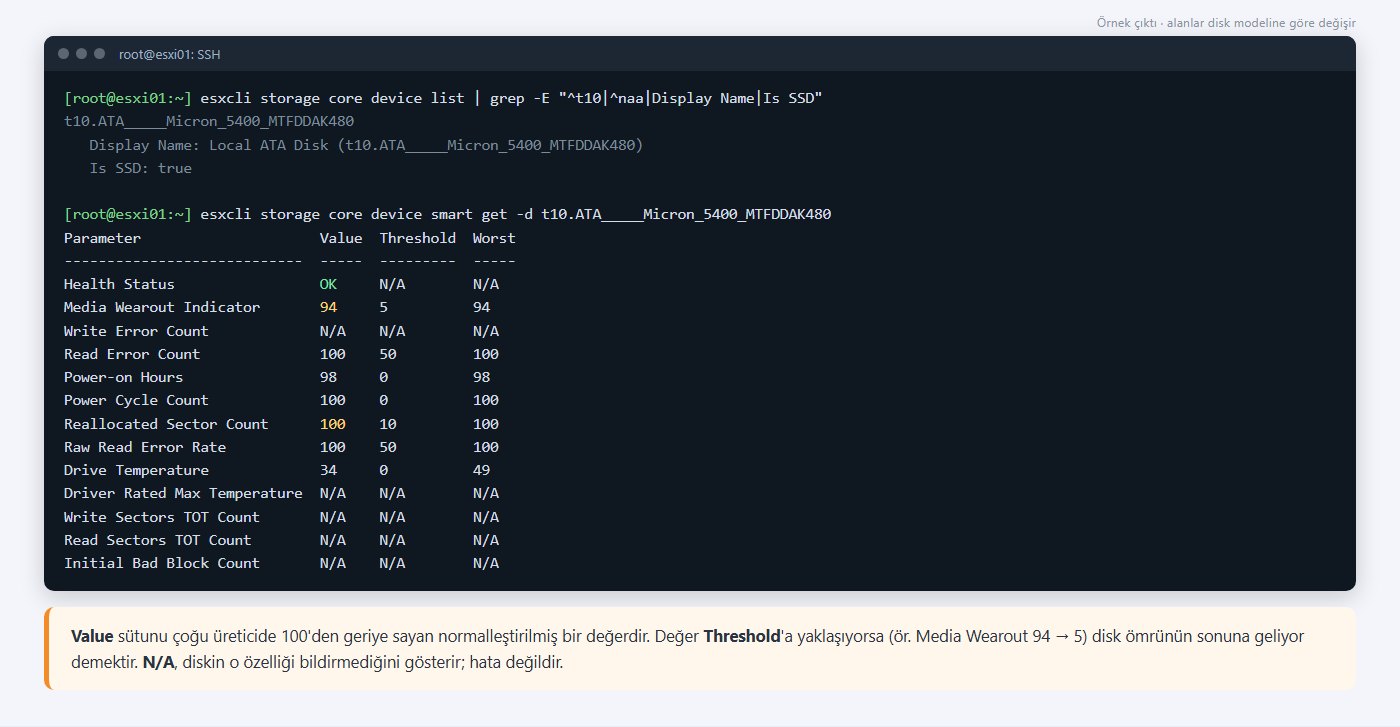Click the "Media Wearout Indicator" parameter label
The height and width of the screenshot is (727, 1400).
(162, 307)
